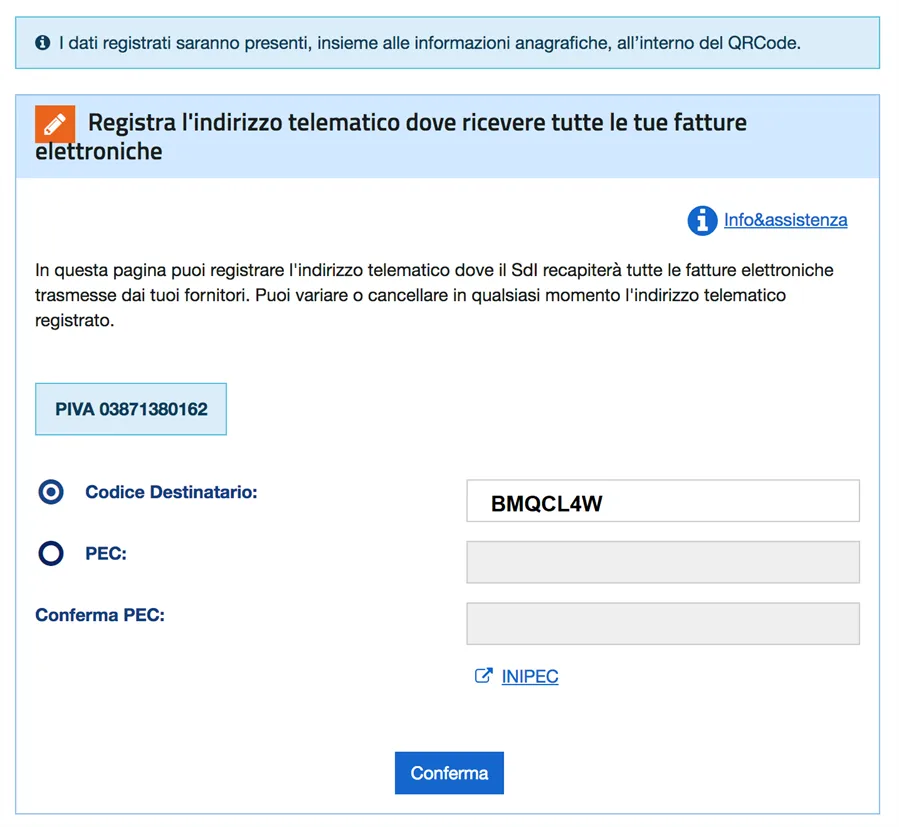
Task: Click the orange pencil edit icon
Action: [55, 123]
